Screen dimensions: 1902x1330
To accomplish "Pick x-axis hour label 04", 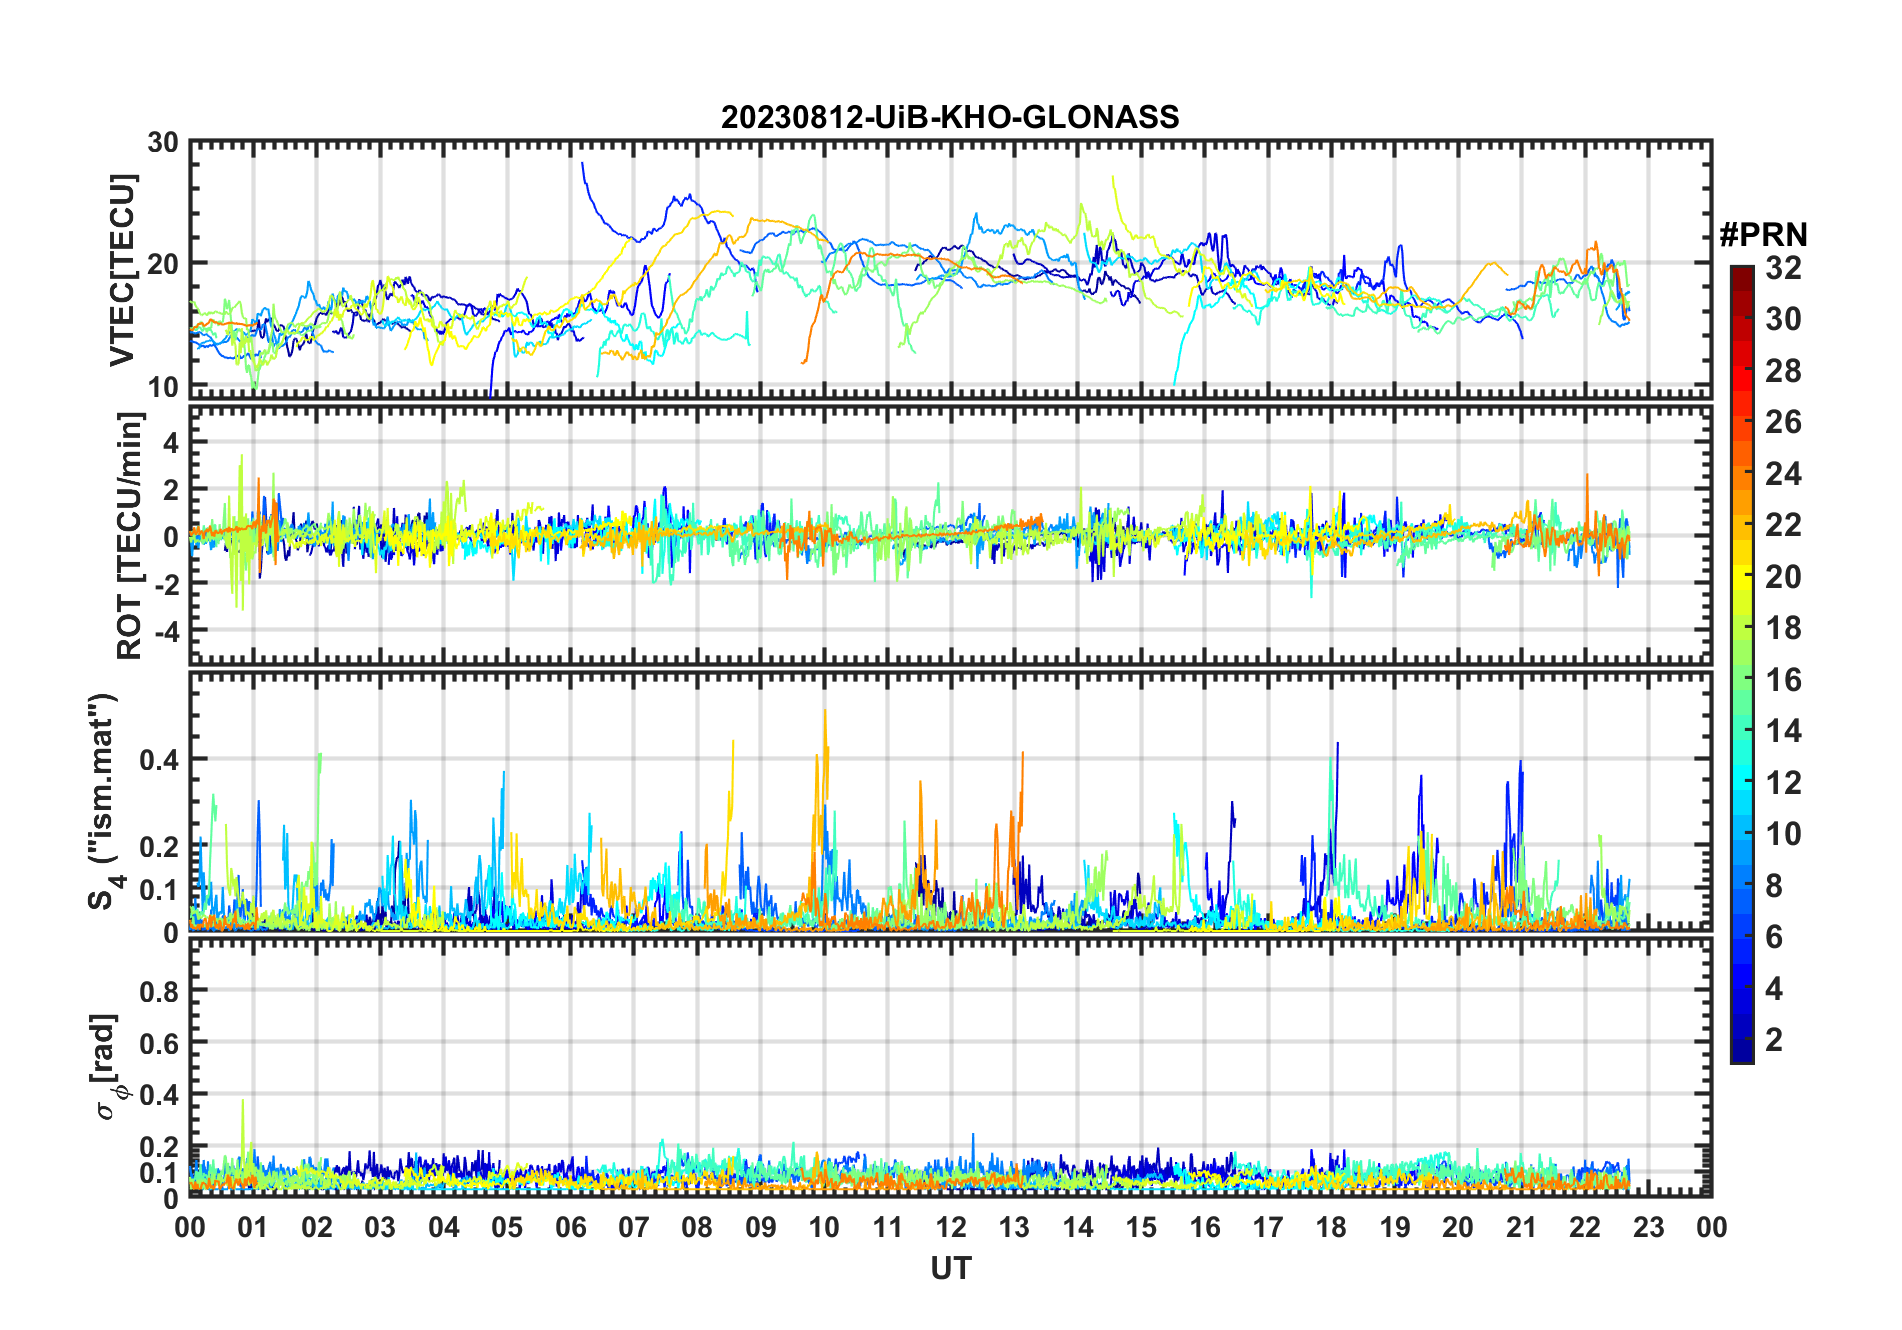I will tap(444, 1228).
